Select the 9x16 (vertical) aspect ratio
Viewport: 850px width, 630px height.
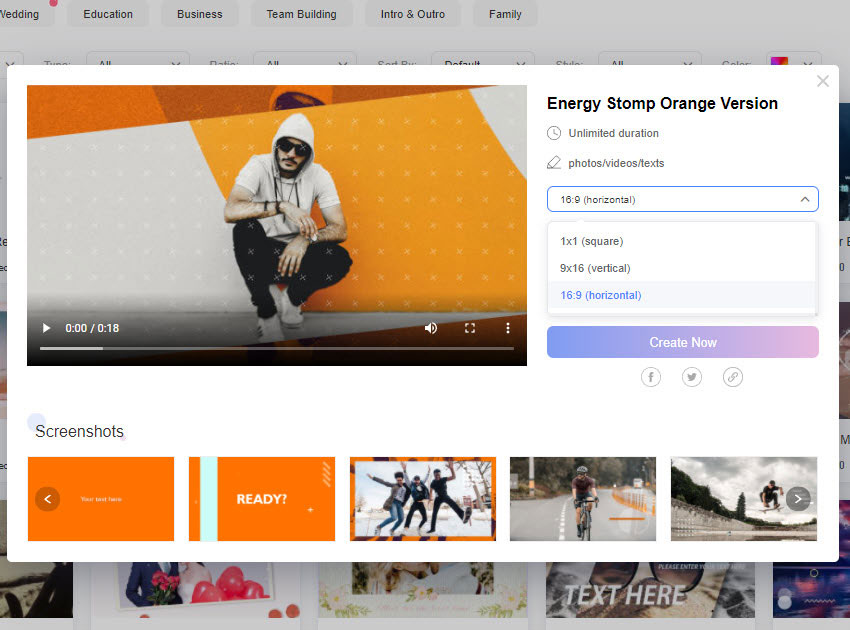(x=594, y=268)
